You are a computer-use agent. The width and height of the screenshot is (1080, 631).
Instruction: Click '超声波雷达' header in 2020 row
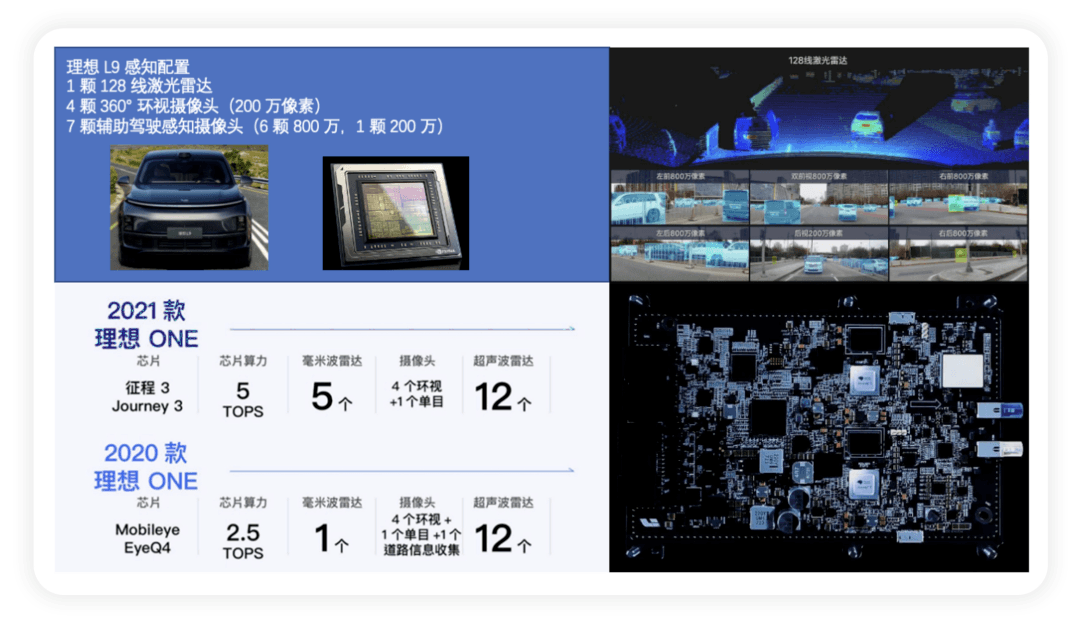pyautogui.click(x=503, y=503)
